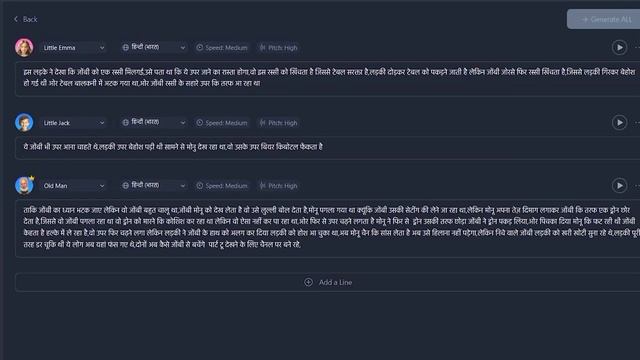Adjust Pitch: High on Little Emma line

coord(278,48)
